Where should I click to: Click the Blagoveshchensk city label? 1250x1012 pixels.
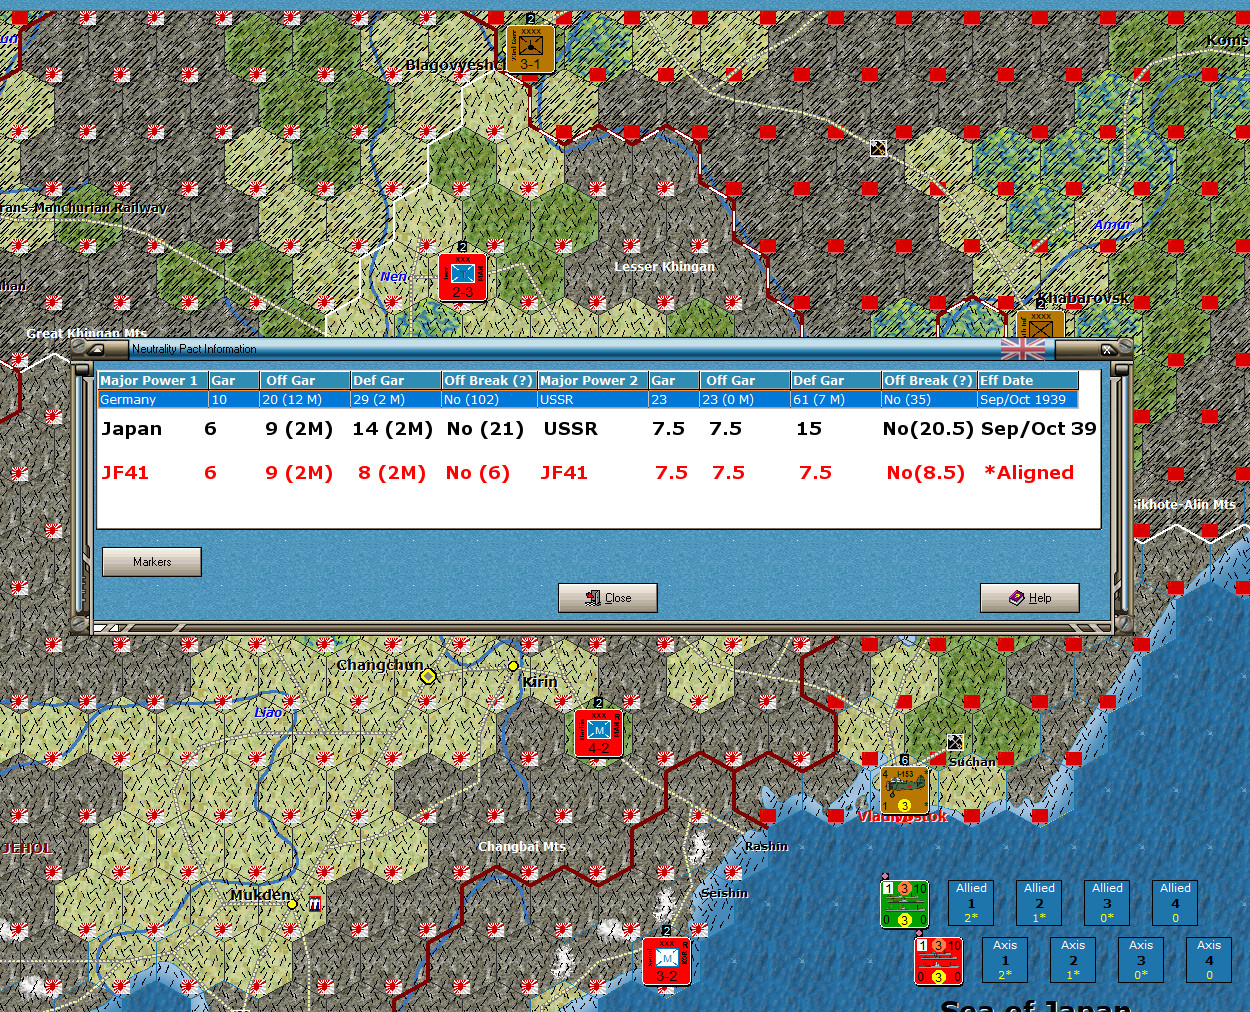tap(455, 65)
